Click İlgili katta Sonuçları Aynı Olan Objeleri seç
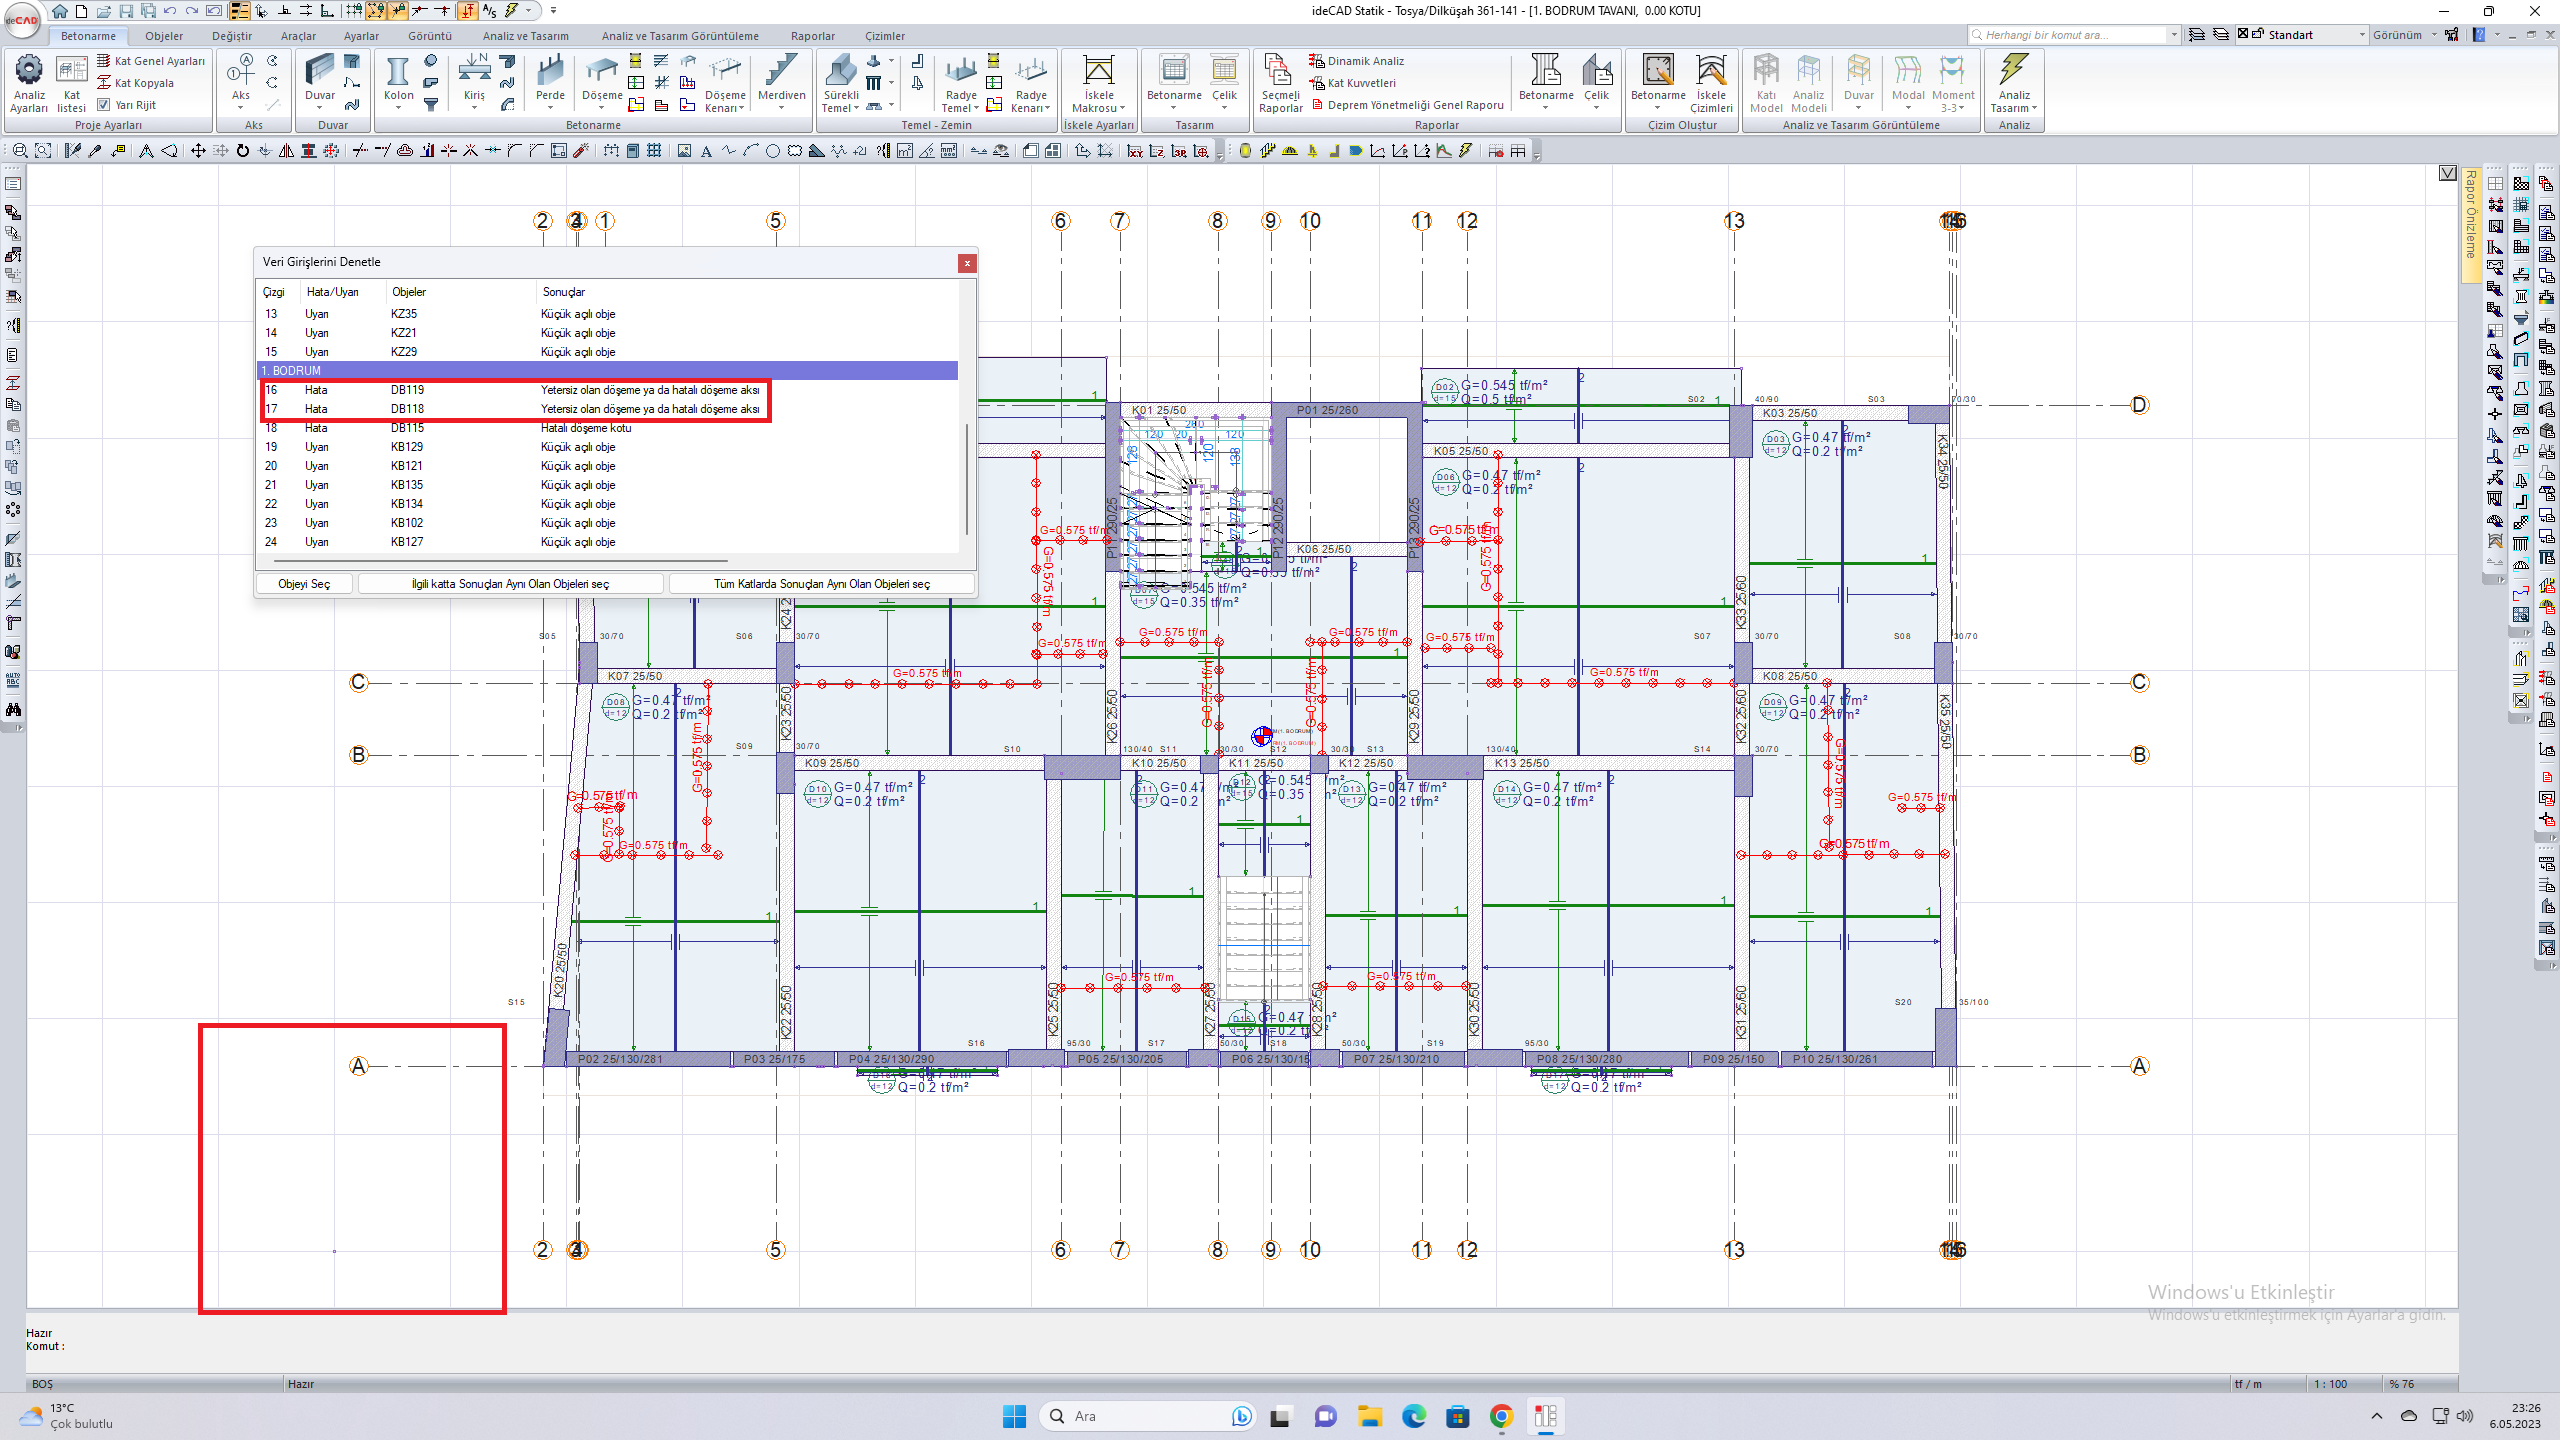 (x=510, y=584)
